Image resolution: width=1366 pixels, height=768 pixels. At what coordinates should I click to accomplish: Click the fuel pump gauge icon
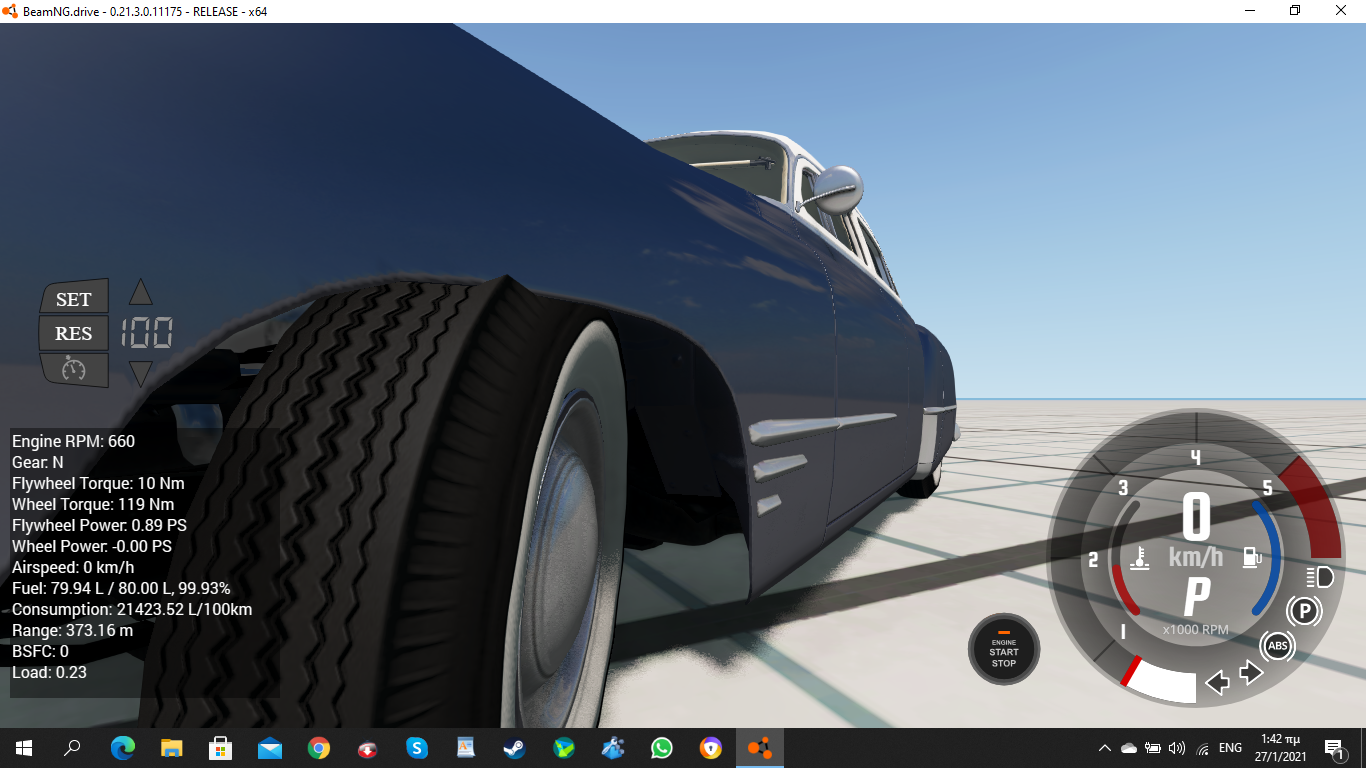tap(1251, 557)
